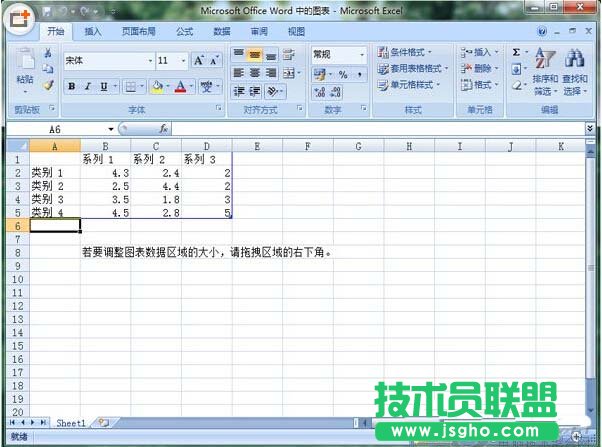Click Merge and Center icon
602x447 pixels.
click(289, 73)
